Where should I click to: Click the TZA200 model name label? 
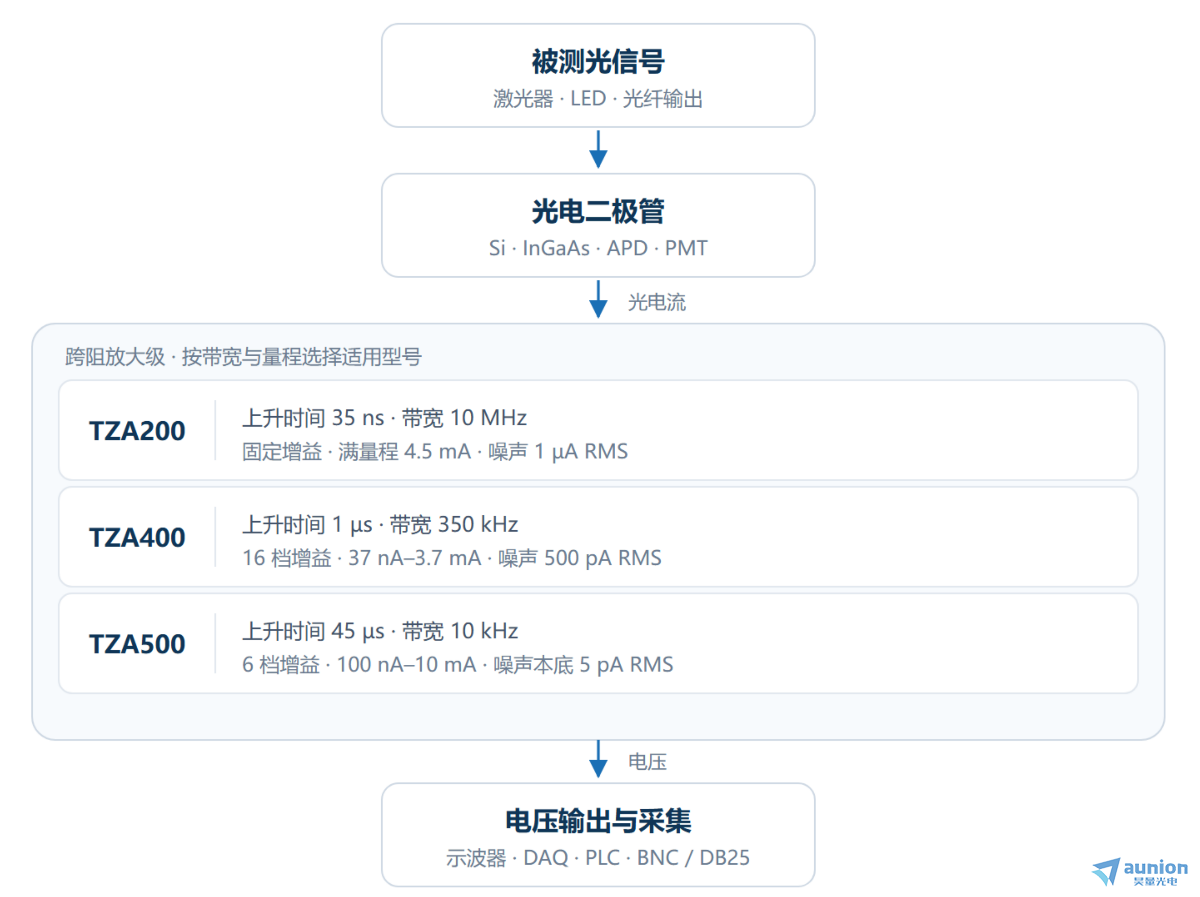[x=137, y=431]
